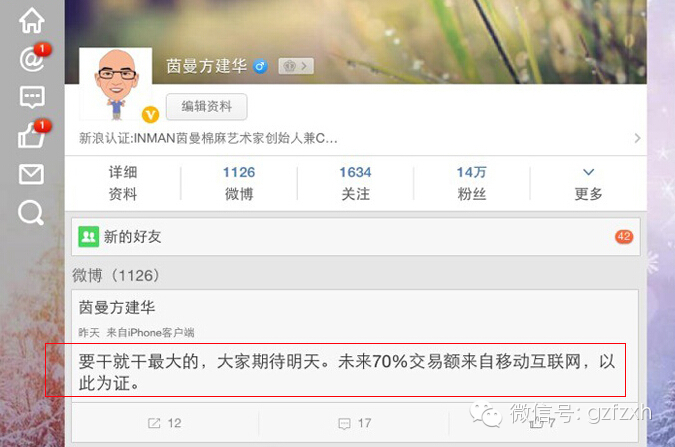675x447 pixels.
Task: Click the male gender badge icon
Action: 260,66
